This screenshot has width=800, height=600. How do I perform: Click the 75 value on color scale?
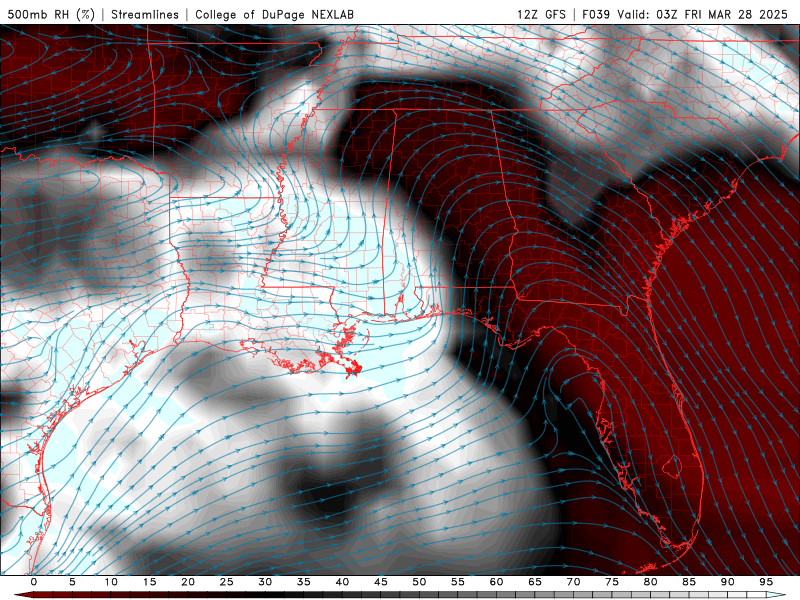click(x=612, y=582)
